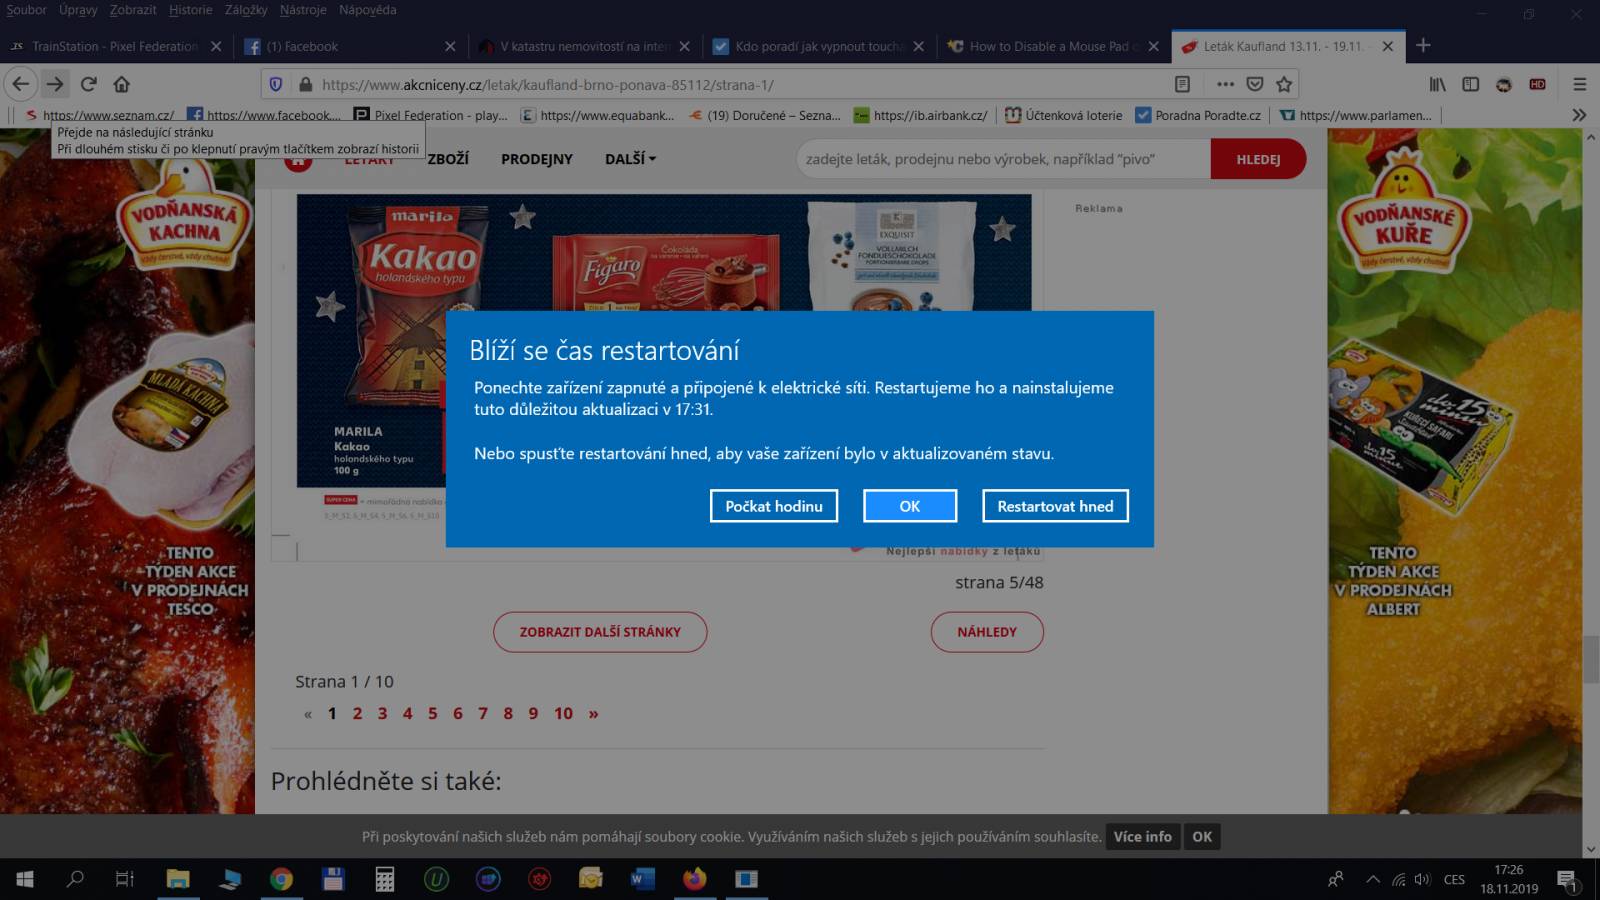Click into the leaflet search field
This screenshot has height=900, width=1600.
pyautogui.click(x=1003, y=159)
